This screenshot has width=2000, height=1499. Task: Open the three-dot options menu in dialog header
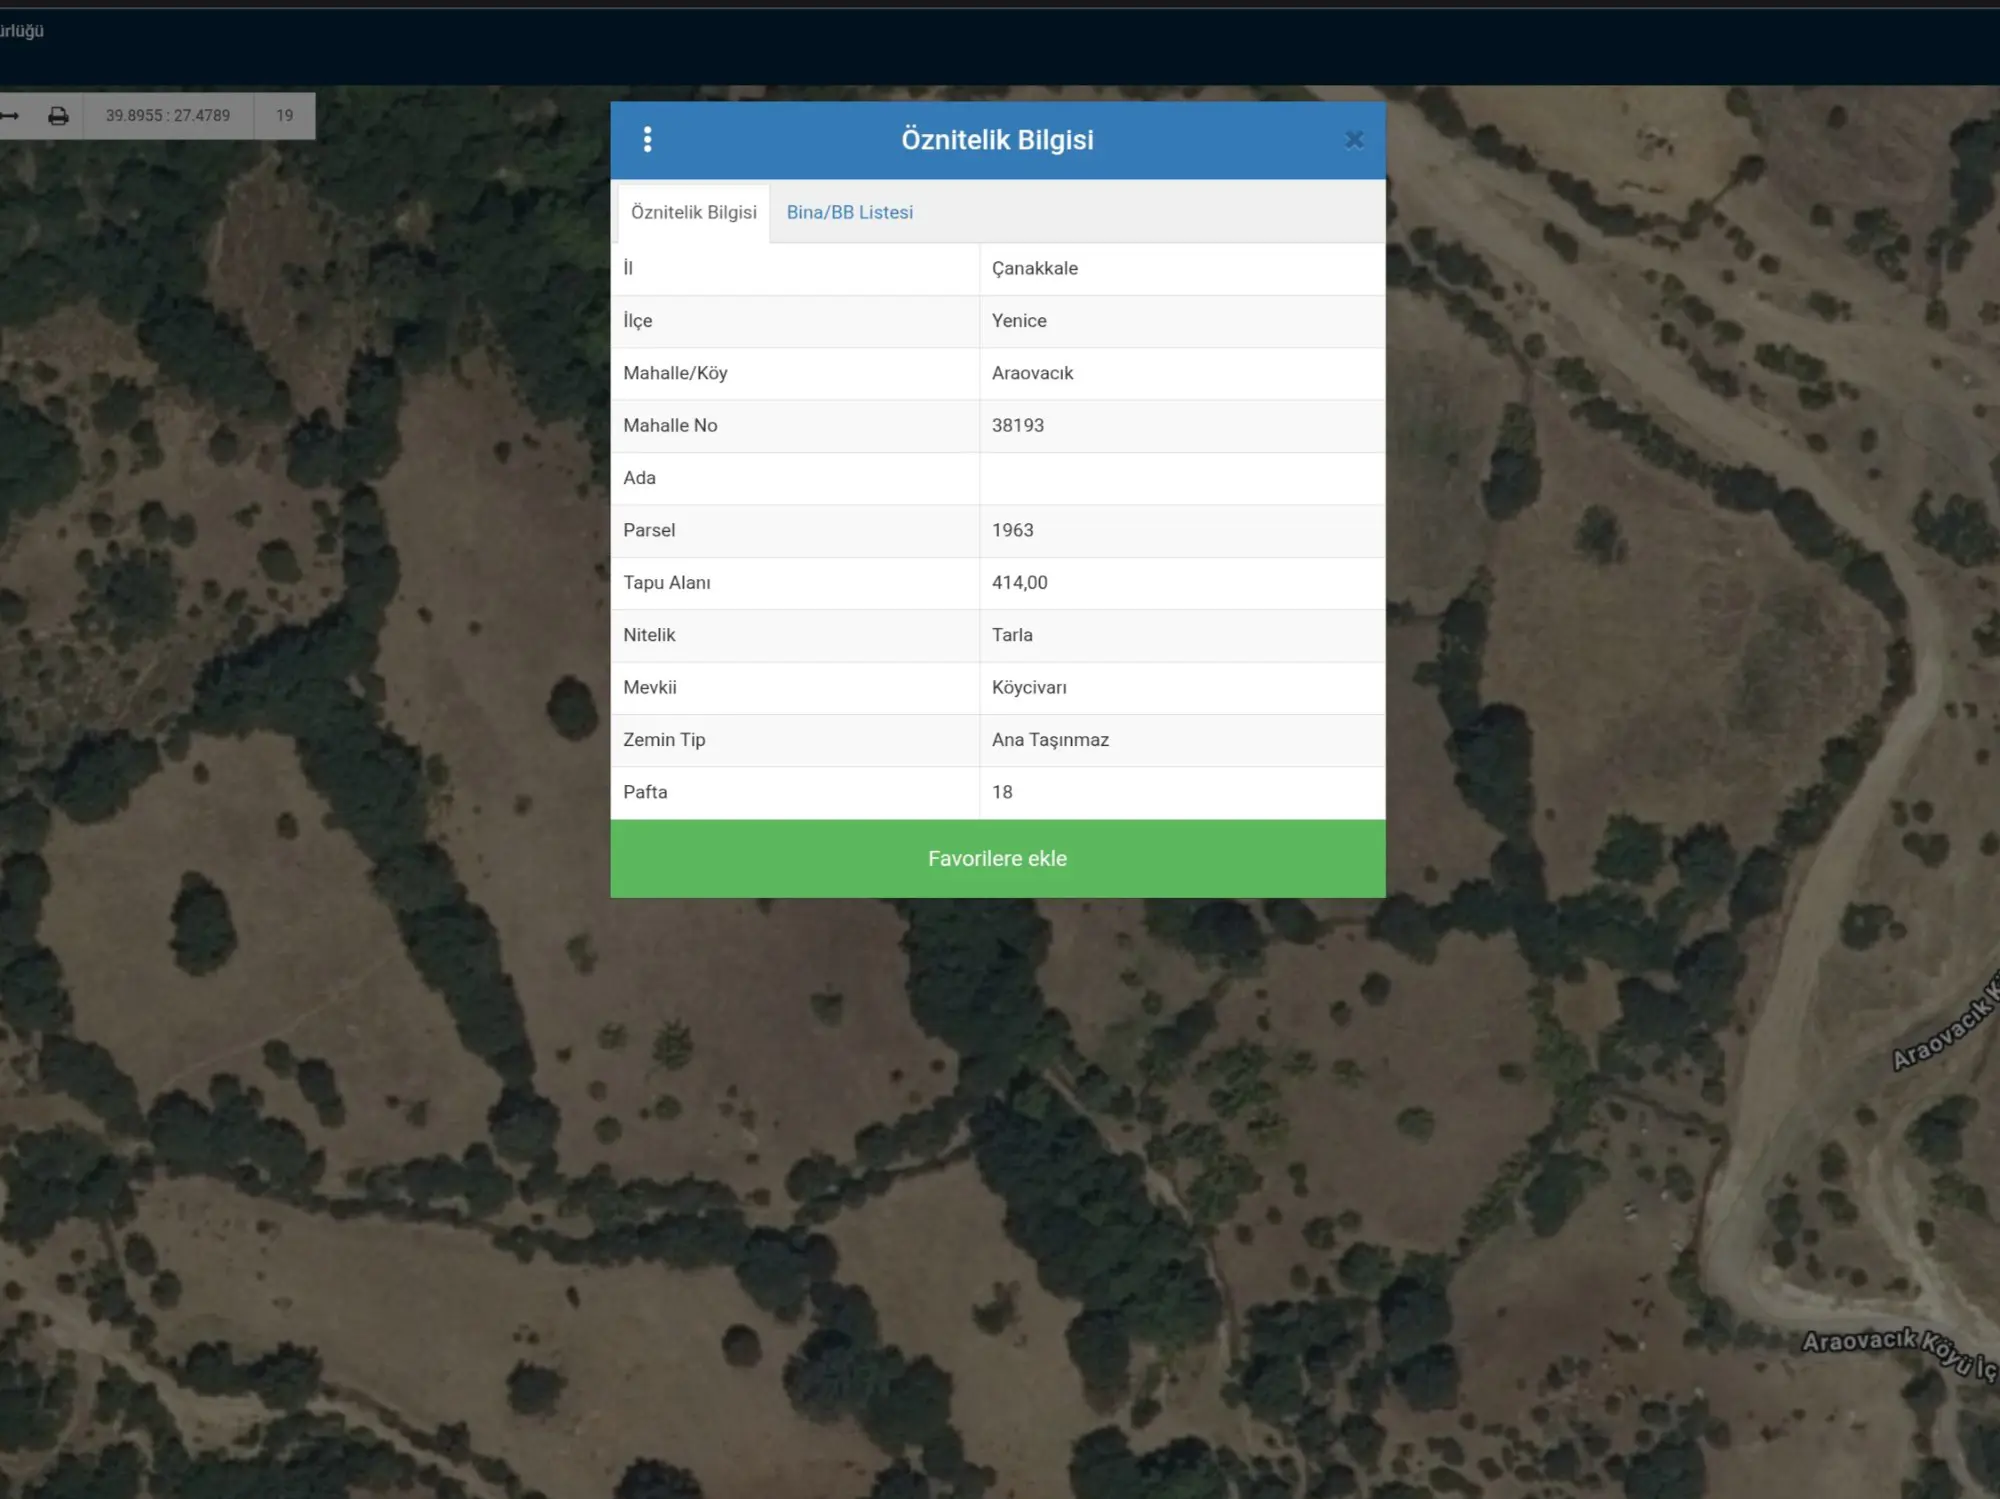pyautogui.click(x=648, y=139)
